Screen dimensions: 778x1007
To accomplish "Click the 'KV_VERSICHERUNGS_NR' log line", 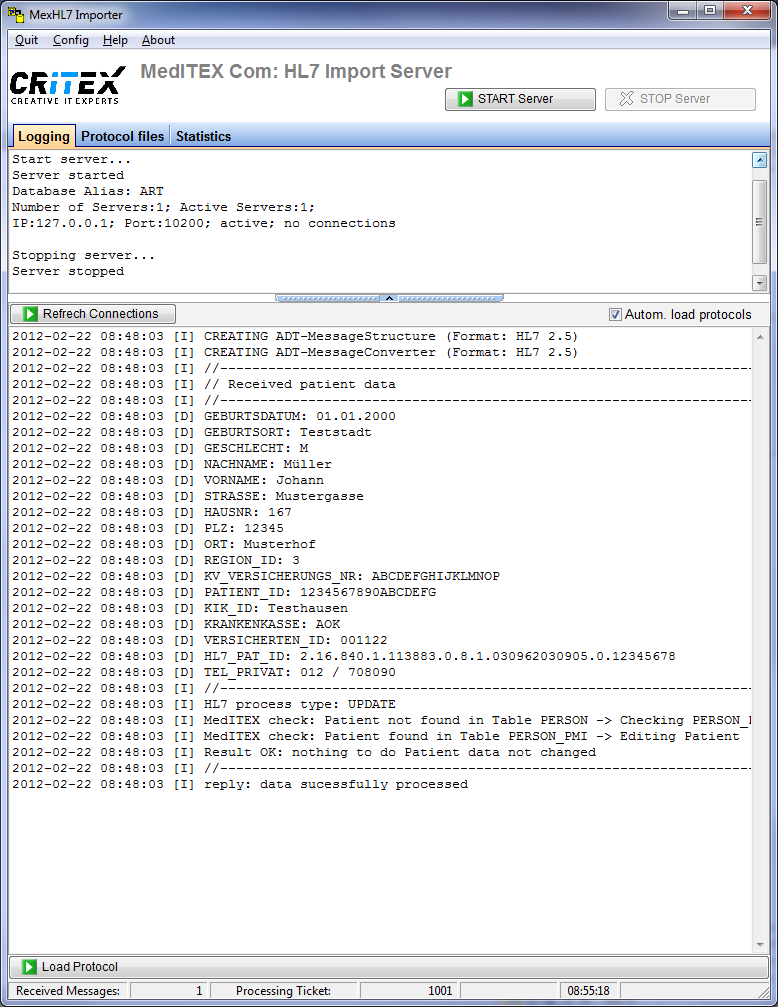I will point(256,576).
